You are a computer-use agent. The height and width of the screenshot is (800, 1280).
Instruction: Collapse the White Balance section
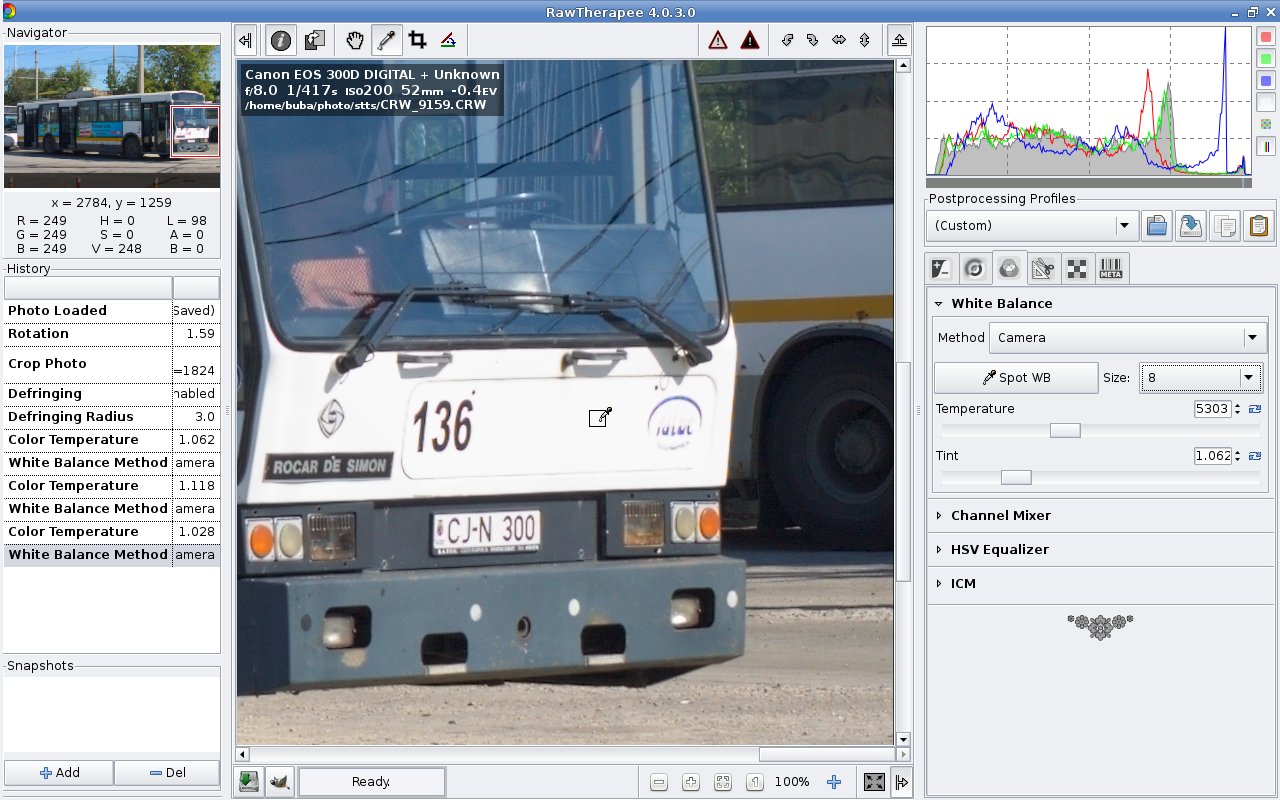pyautogui.click(x=939, y=303)
